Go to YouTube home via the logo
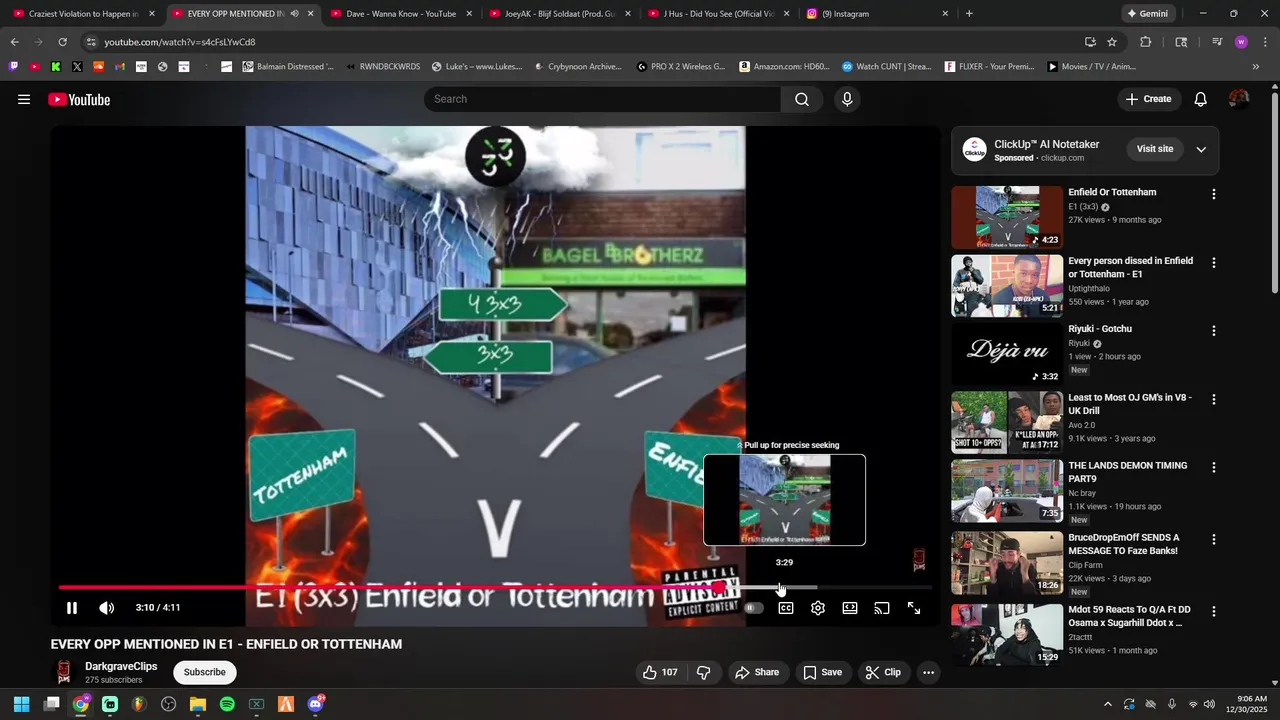1280x720 pixels. [x=79, y=99]
